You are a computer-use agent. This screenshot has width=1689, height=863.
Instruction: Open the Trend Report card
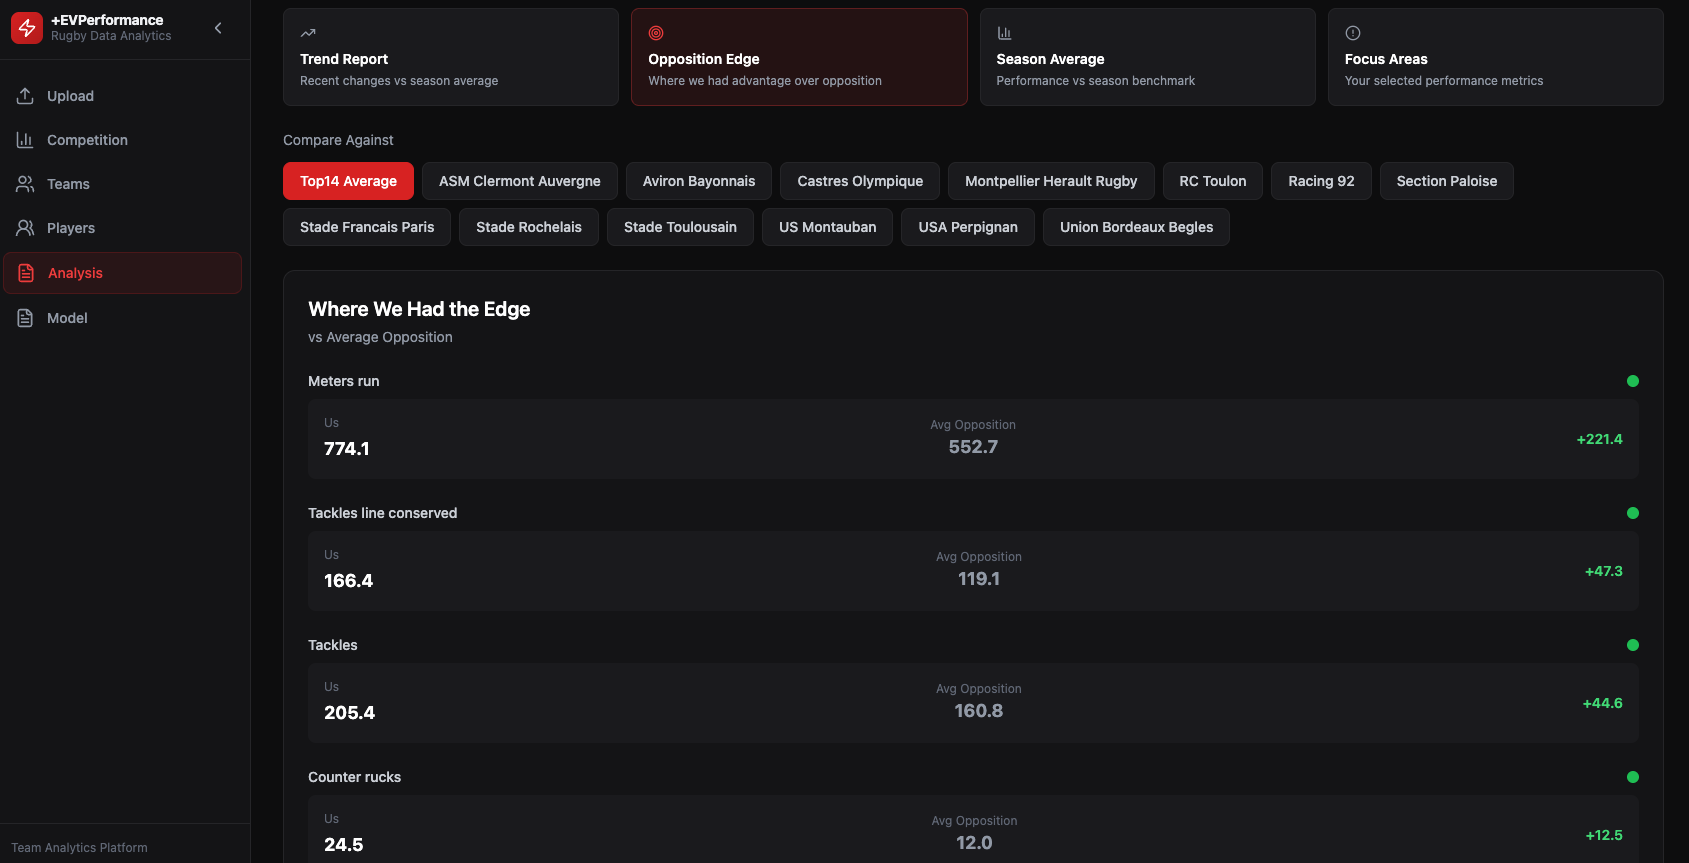[451, 57]
